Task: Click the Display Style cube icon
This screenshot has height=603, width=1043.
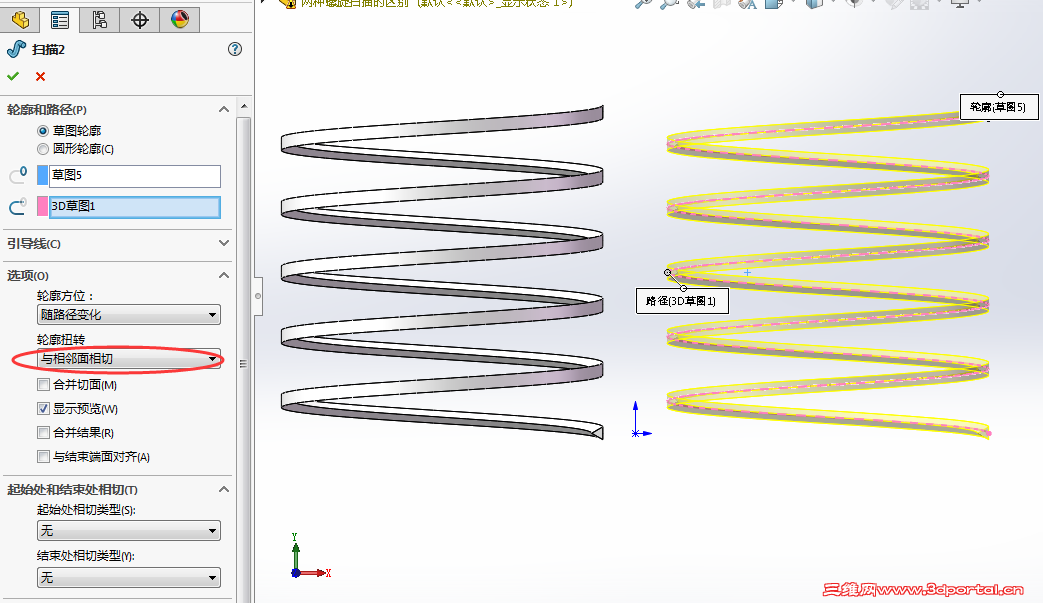Action: [813, 3]
